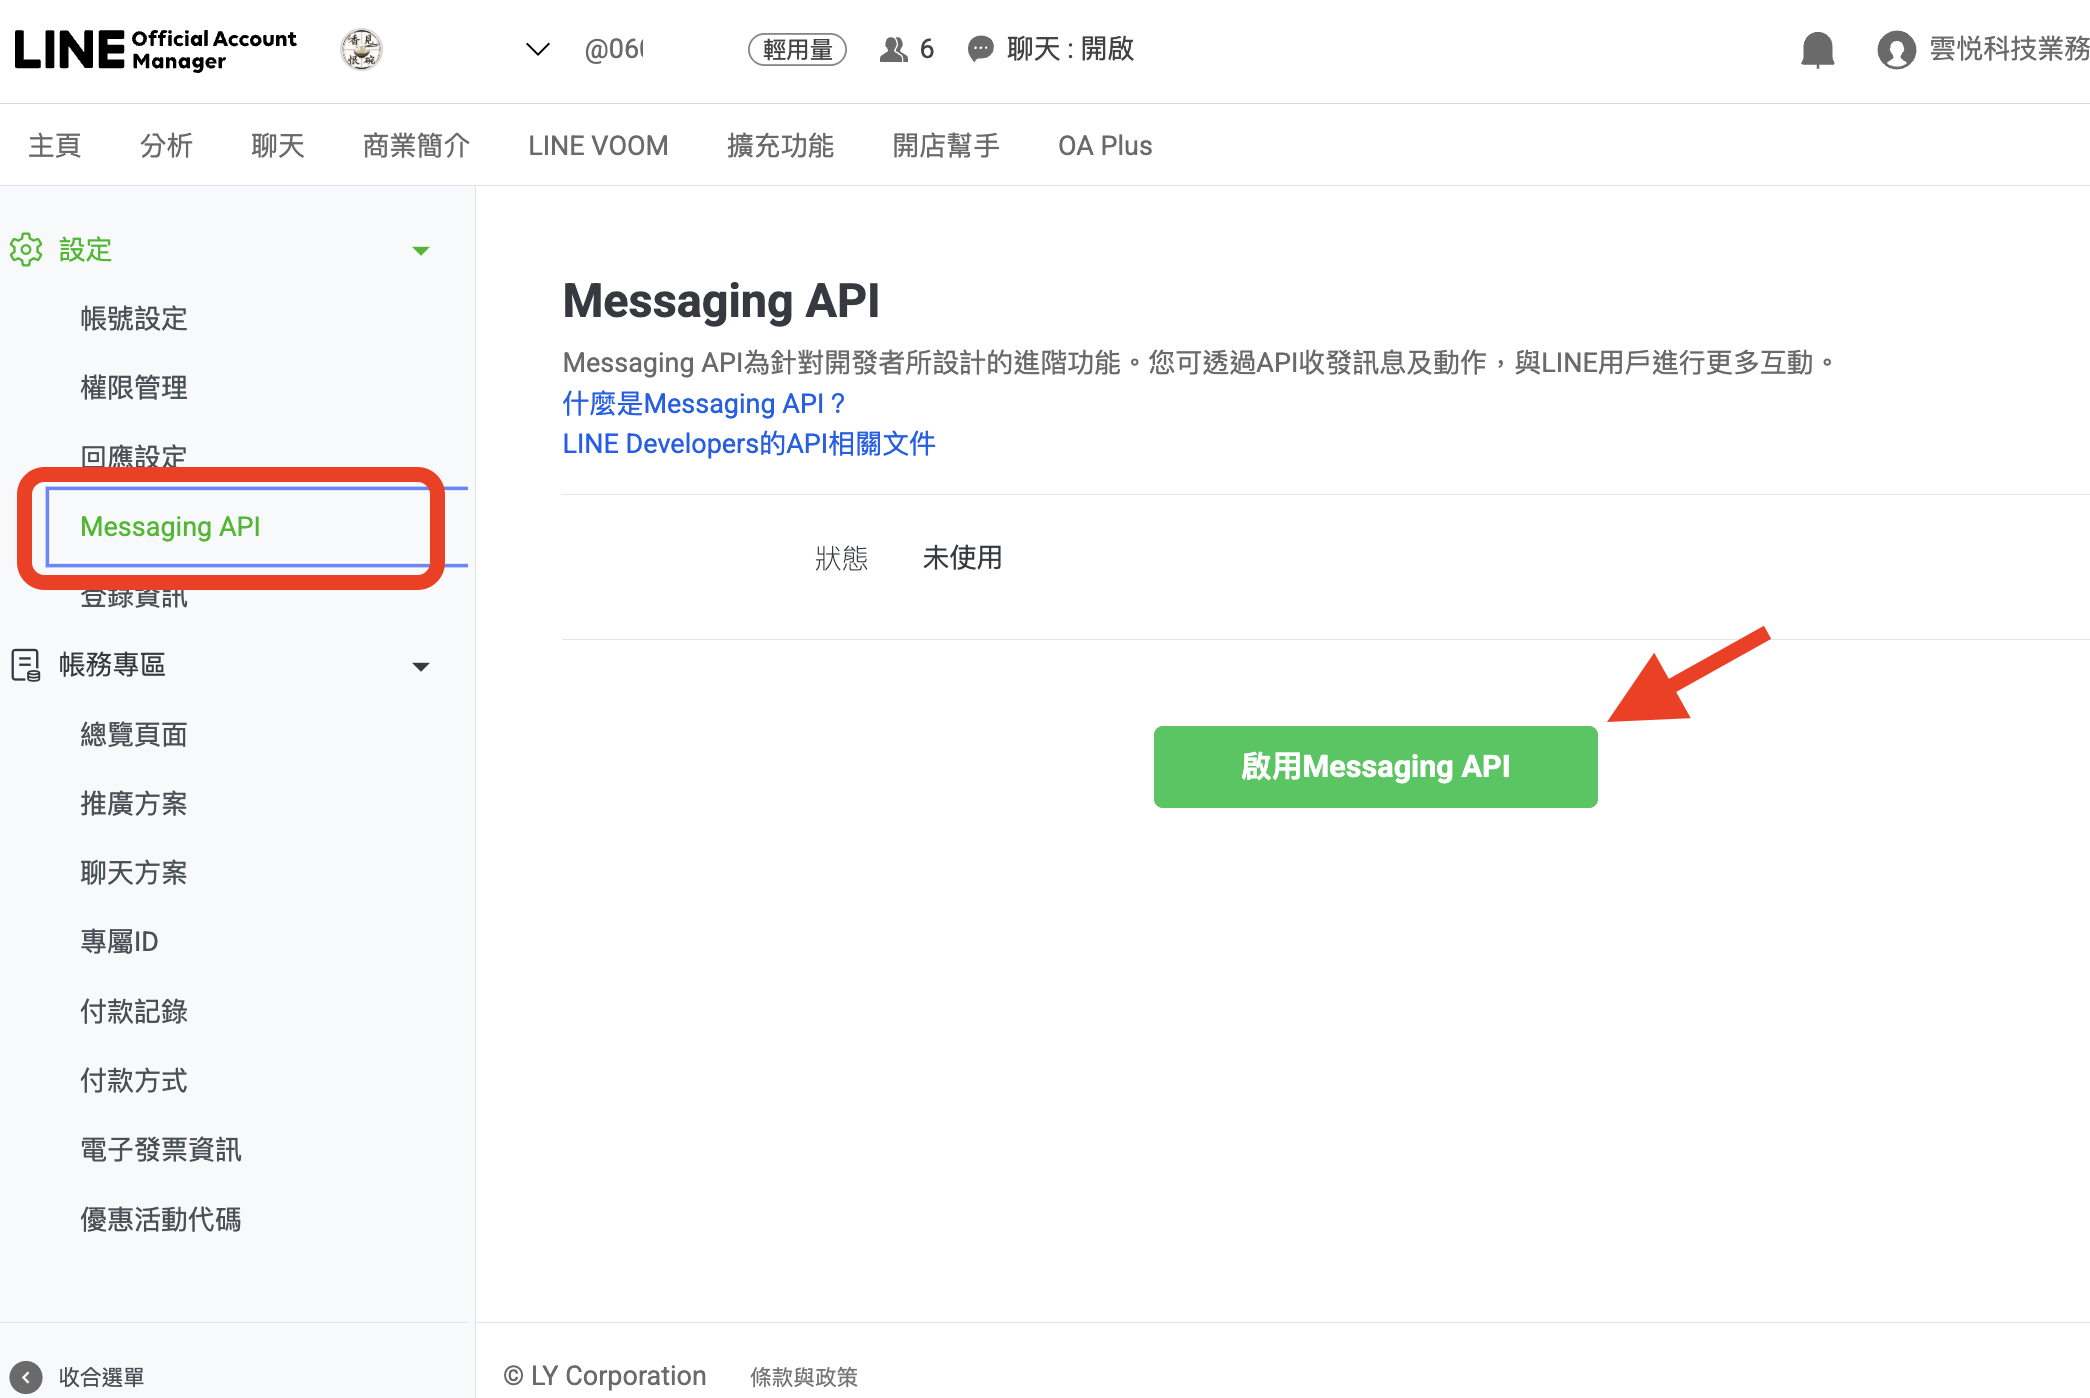This screenshot has height=1398, width=2090.
Task: Switch to LINE VOOM tab
Action: click(598, 146)
